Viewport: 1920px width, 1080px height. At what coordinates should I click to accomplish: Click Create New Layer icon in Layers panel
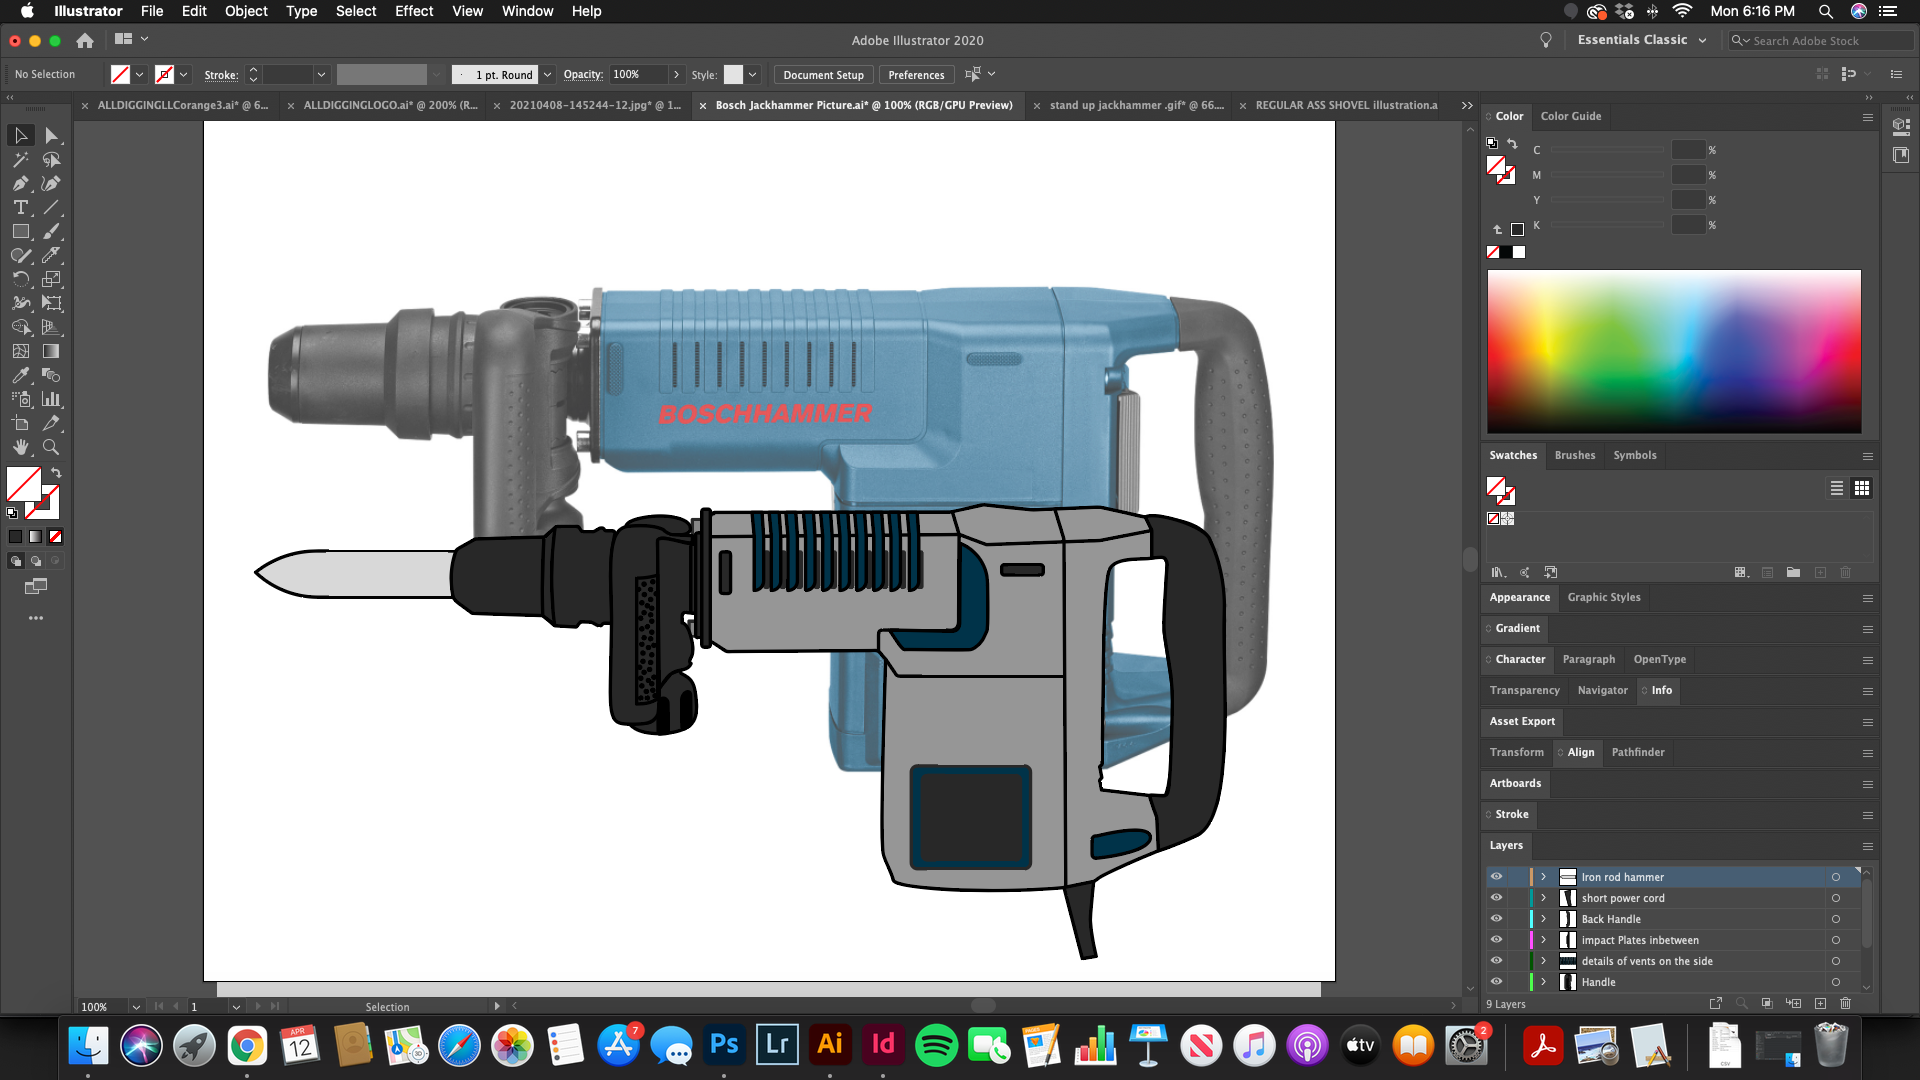point(1820,1004)
